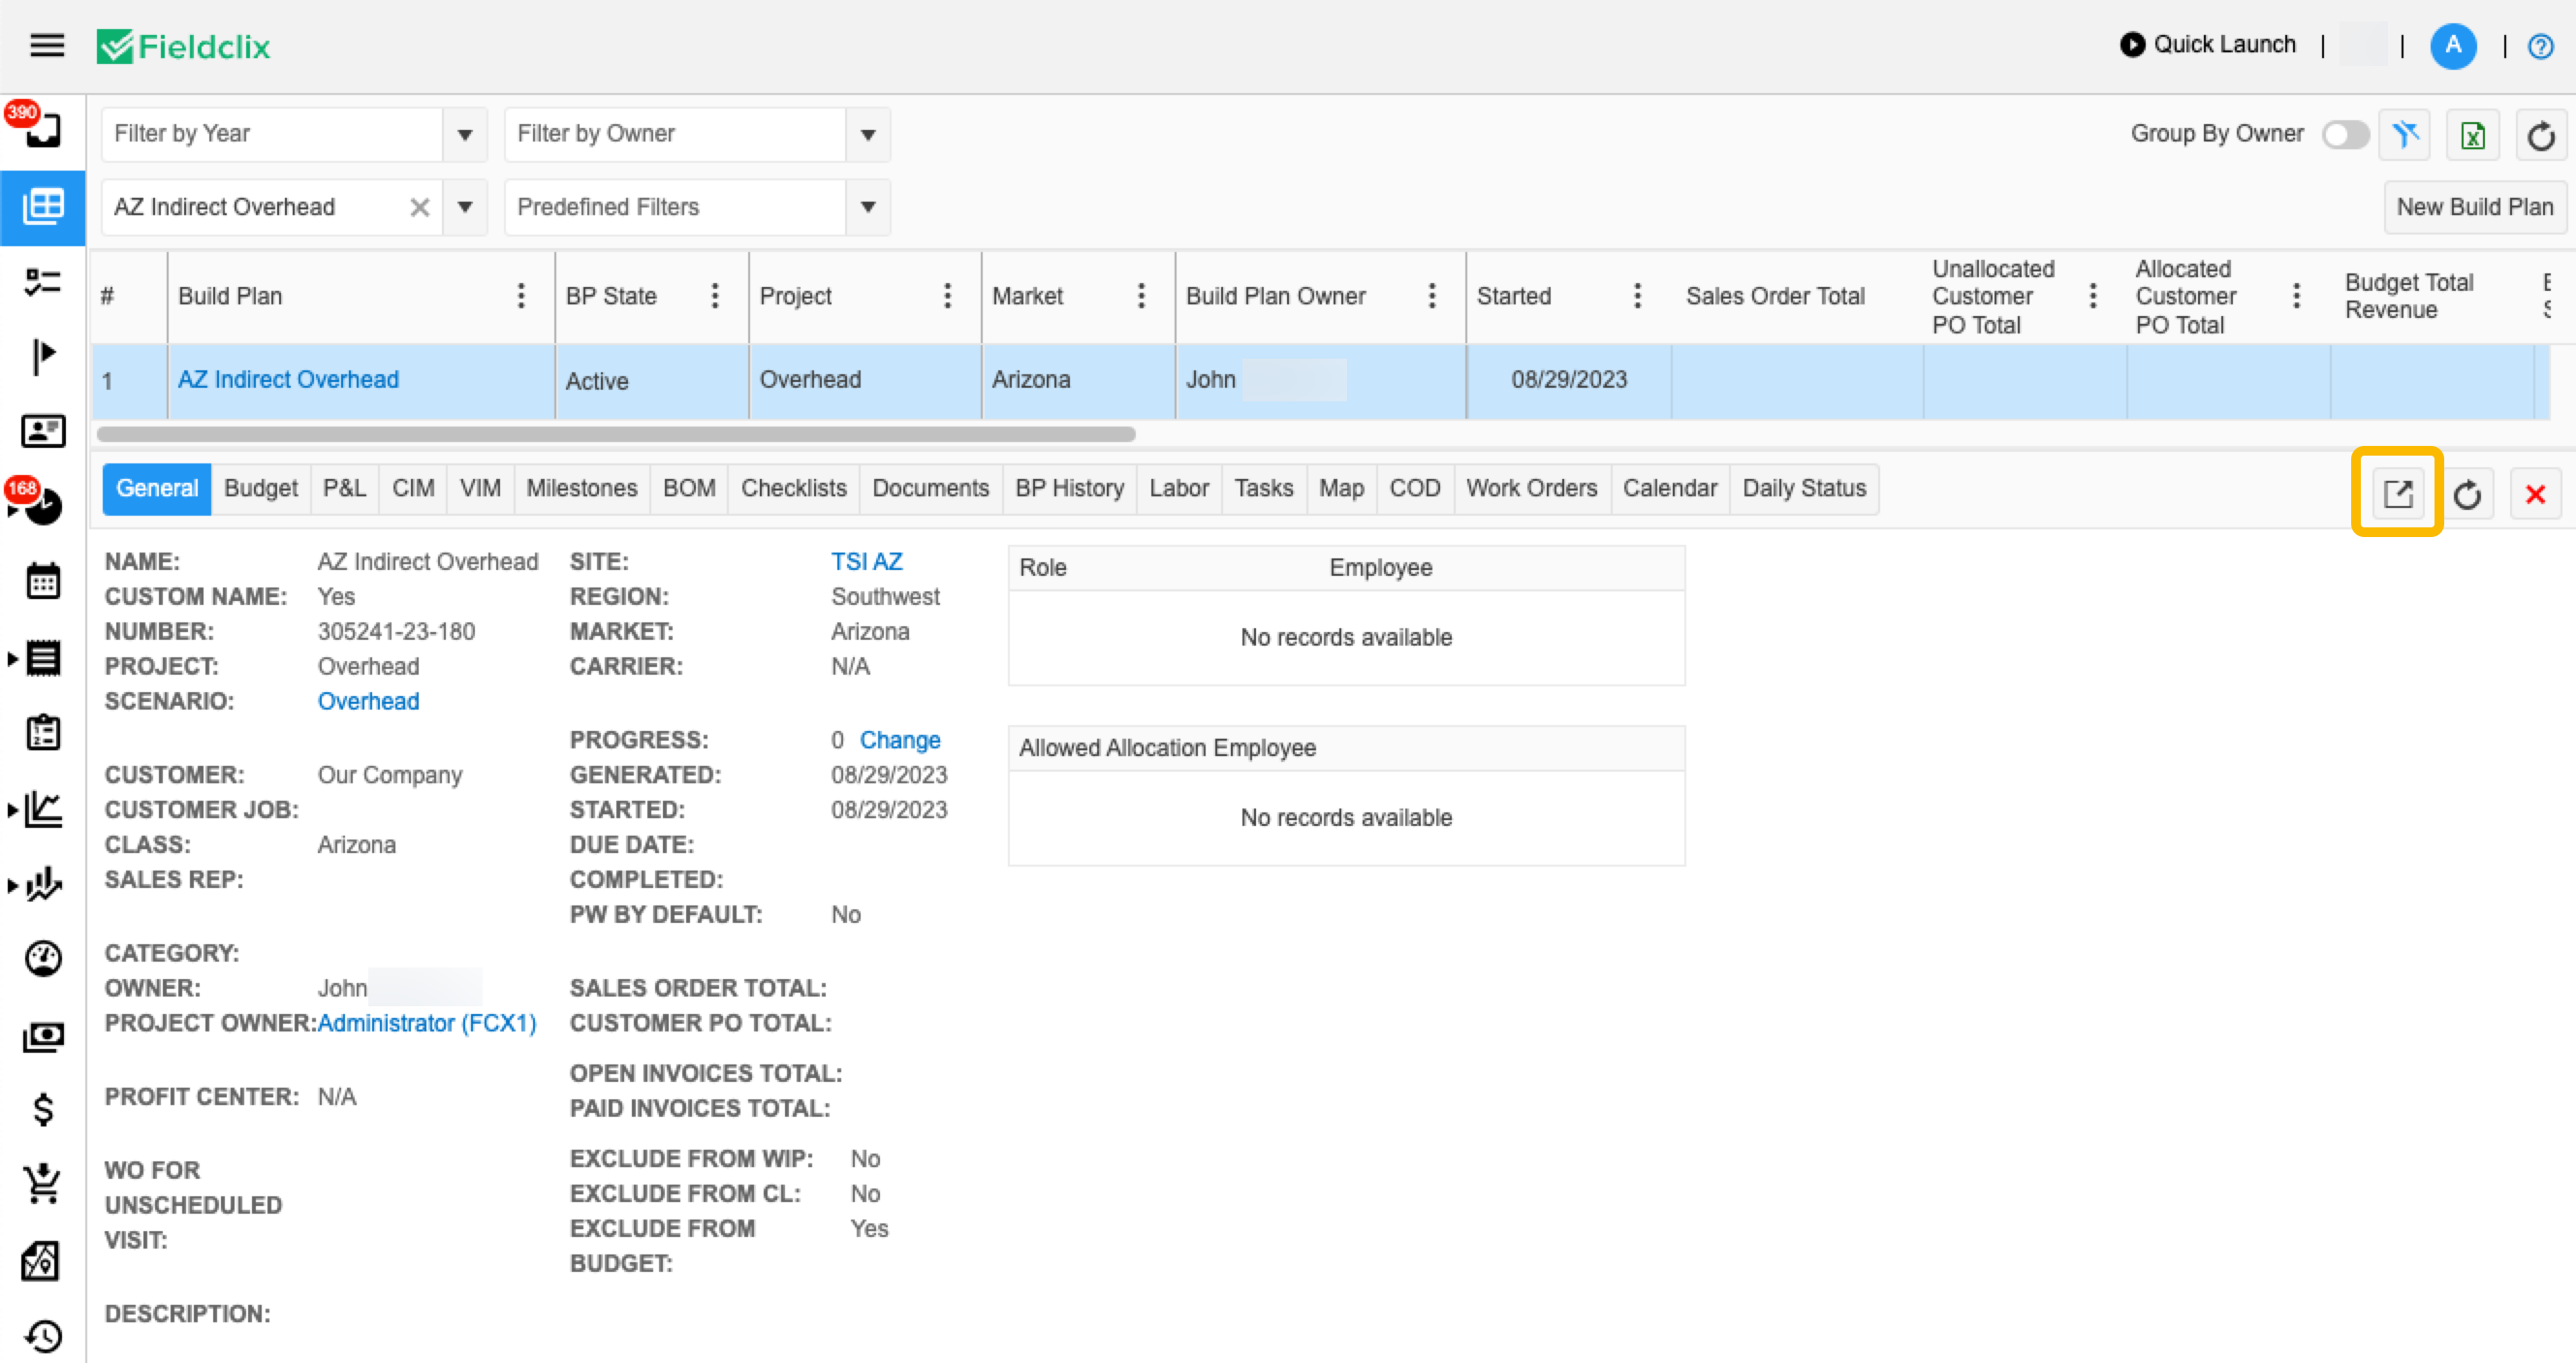Clear the AZ Indirect Overhead filter
Viewport: 2576px width, 1363px height.
(x=420, y=208)
